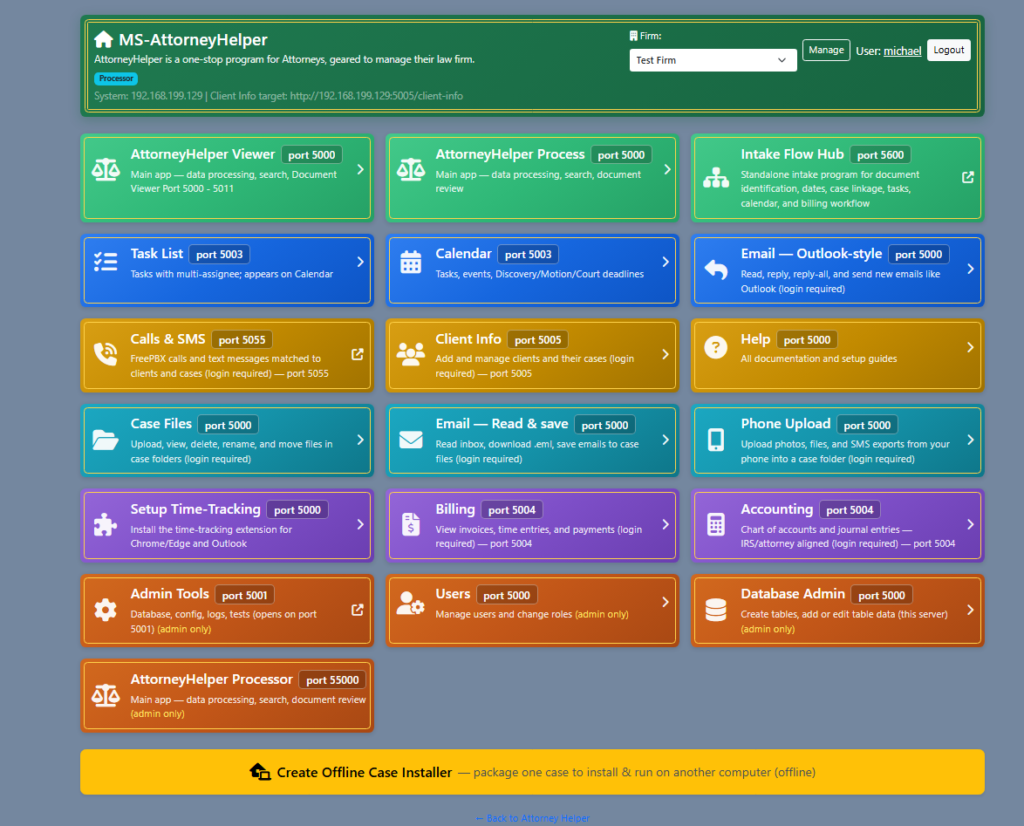1024x826 pixels.
Task: Click the port 5600 badge on Intake Flow Hub
Action: pyautogui.click(x=880, y=155)
